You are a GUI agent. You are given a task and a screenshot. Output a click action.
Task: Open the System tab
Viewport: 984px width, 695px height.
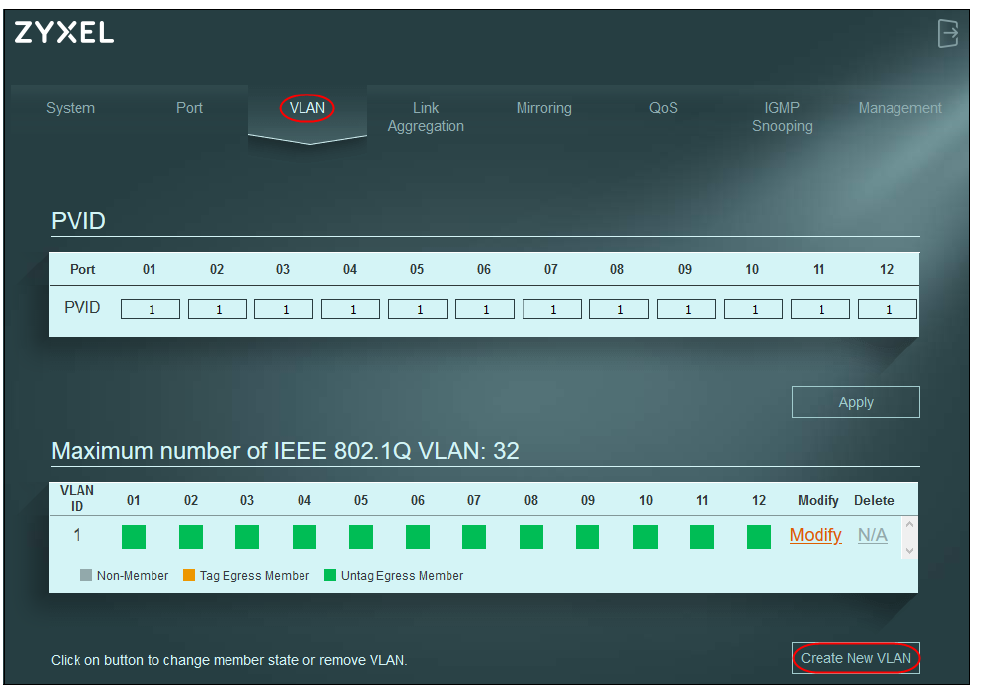coord(70,108)
